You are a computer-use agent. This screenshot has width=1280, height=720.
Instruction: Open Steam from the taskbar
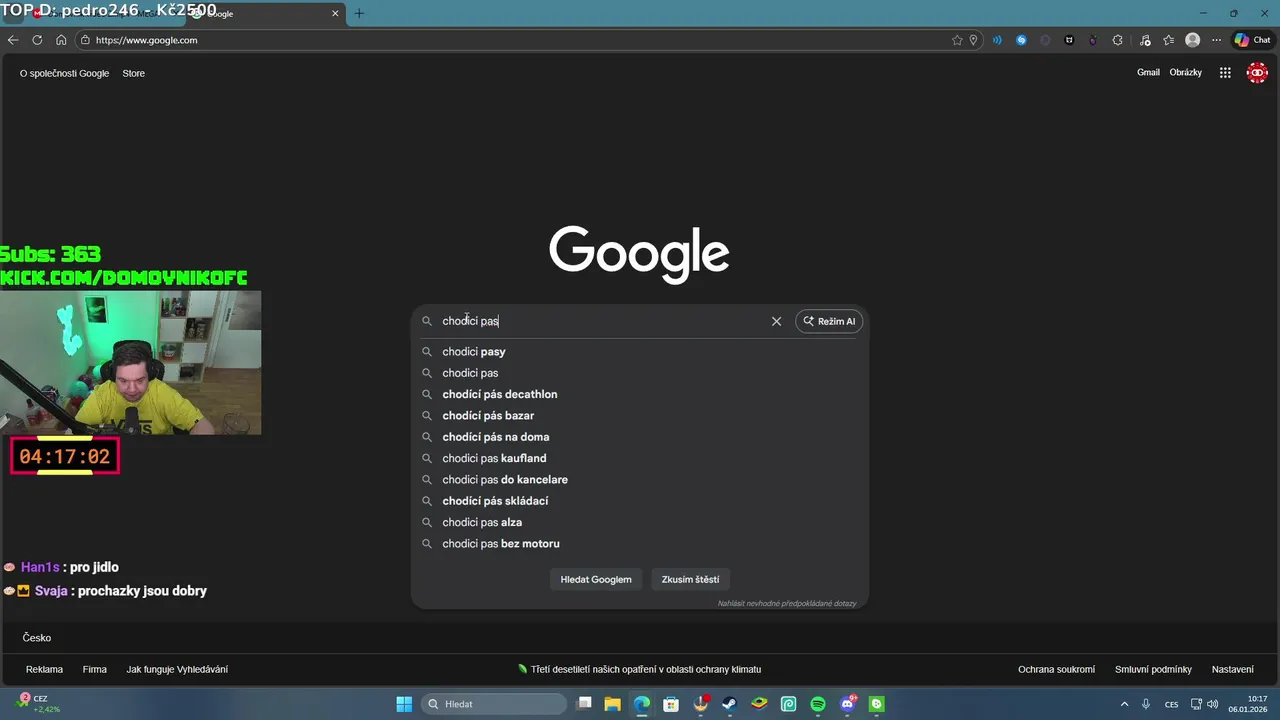(729, 704)
